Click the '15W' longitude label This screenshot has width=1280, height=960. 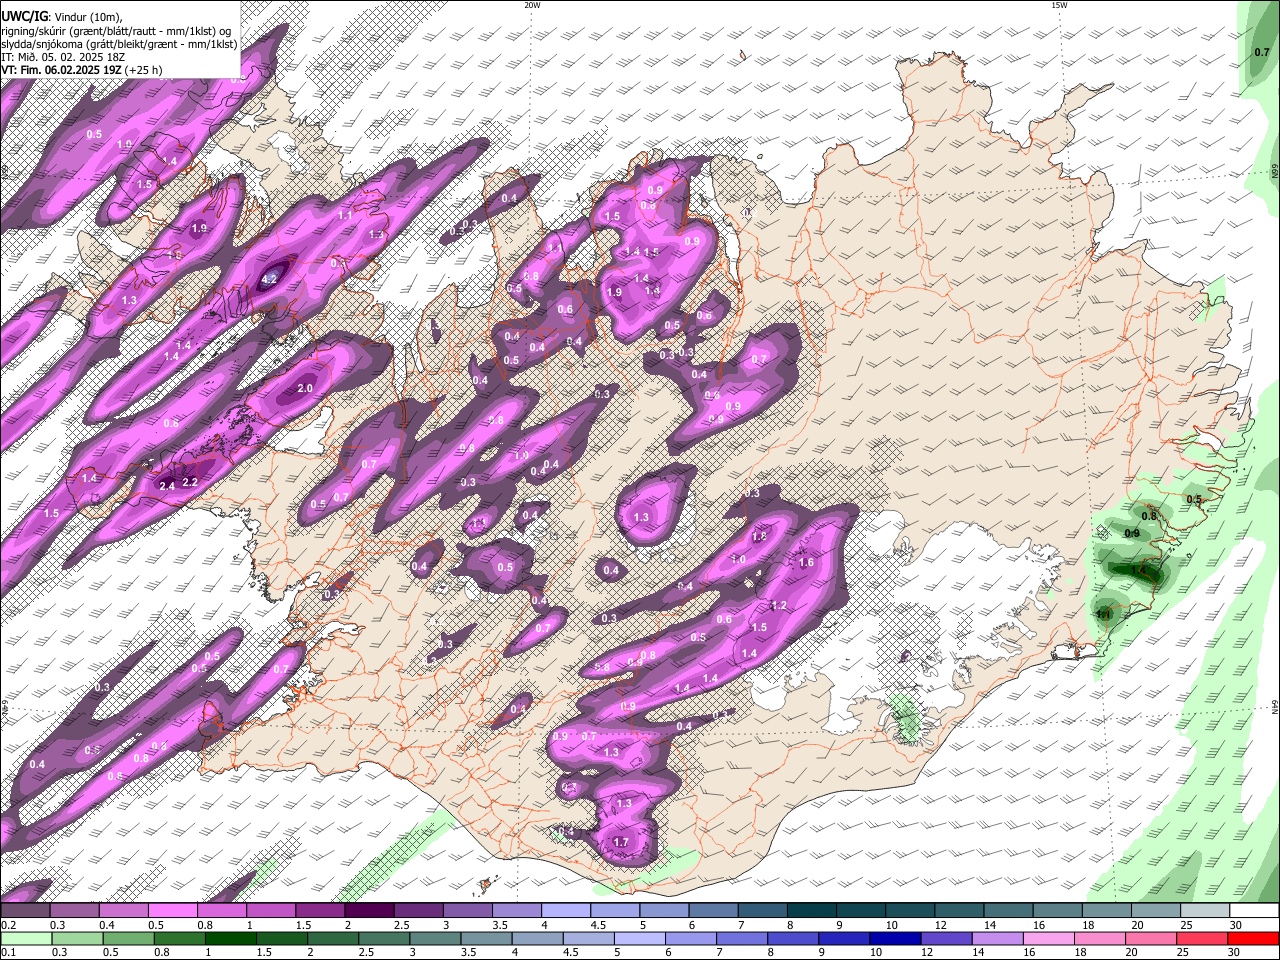1059,5
